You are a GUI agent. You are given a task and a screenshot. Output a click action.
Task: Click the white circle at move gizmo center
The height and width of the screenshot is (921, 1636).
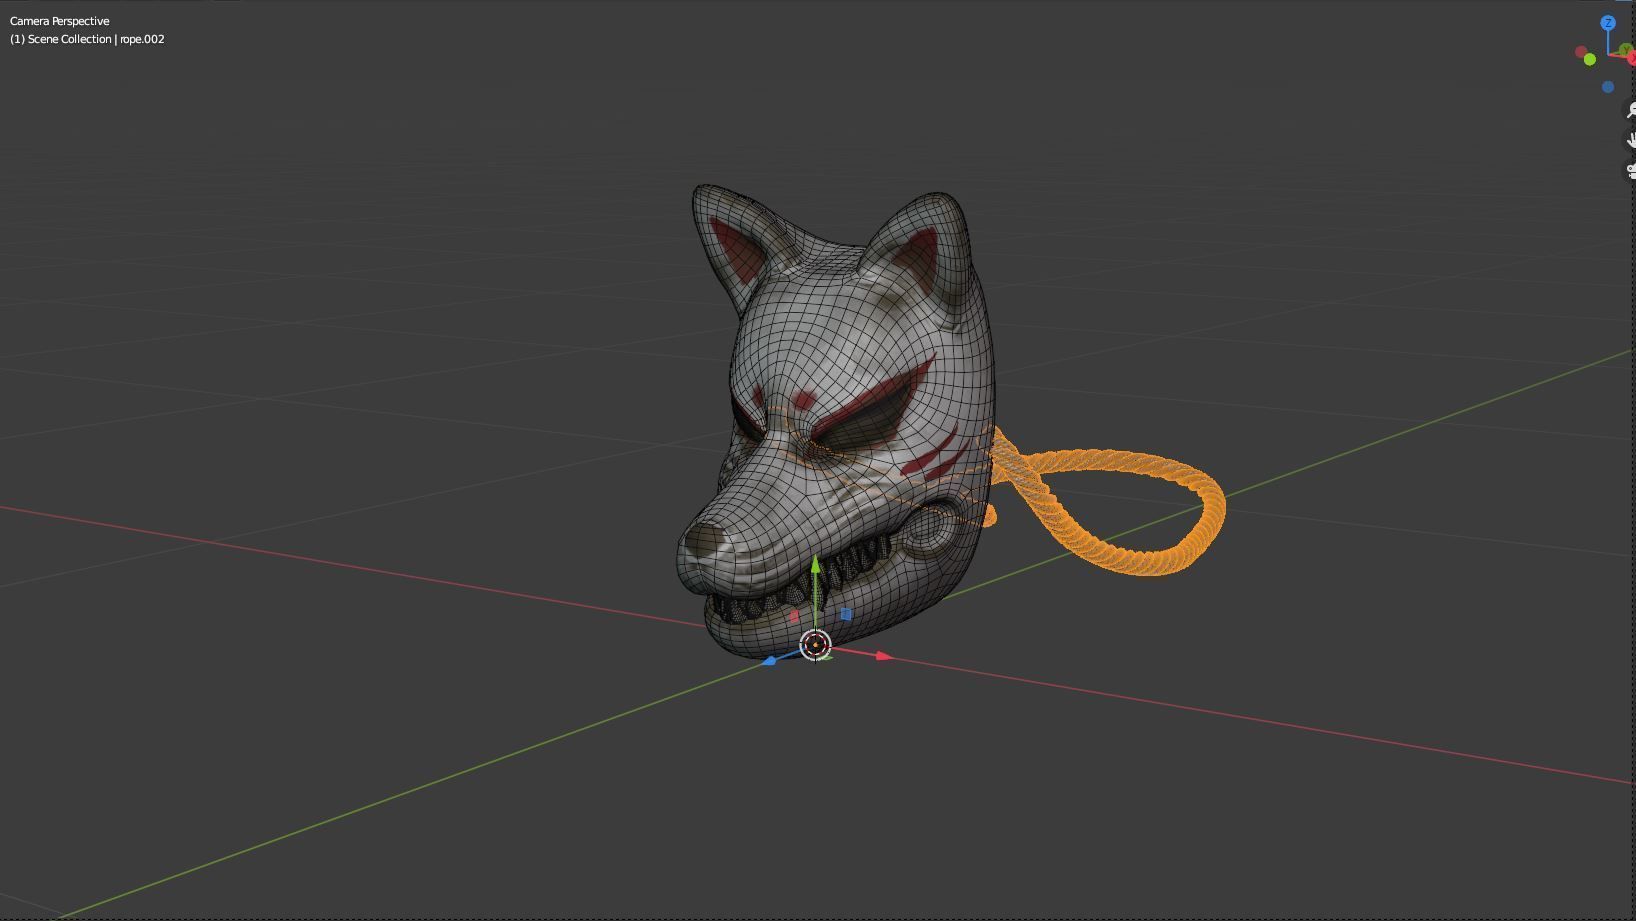pos(816,645)
